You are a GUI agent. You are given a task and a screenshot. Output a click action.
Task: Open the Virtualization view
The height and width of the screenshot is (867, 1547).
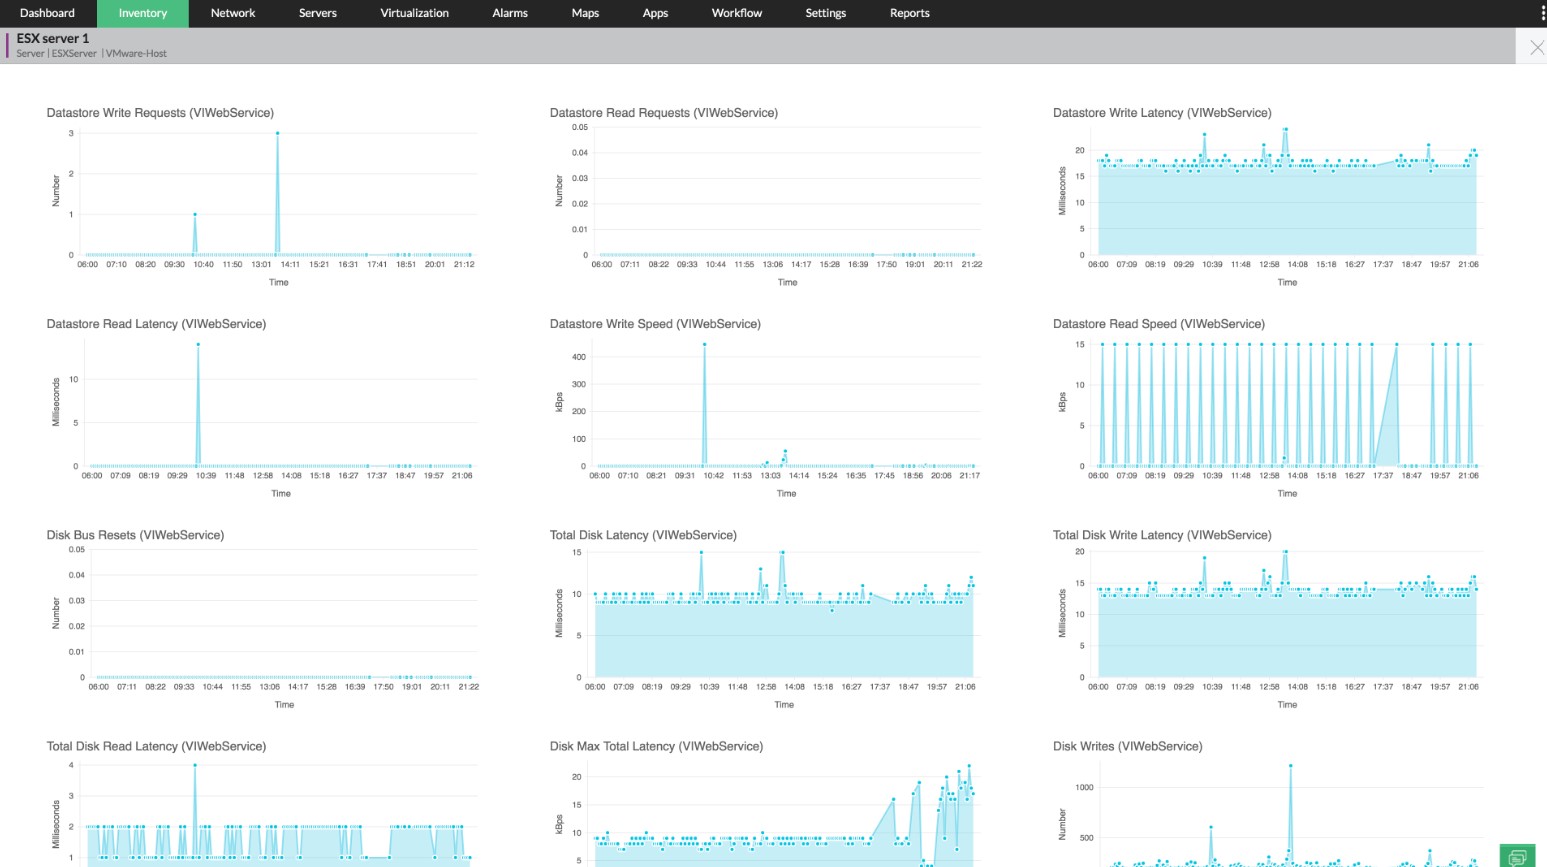click(414, 13)
